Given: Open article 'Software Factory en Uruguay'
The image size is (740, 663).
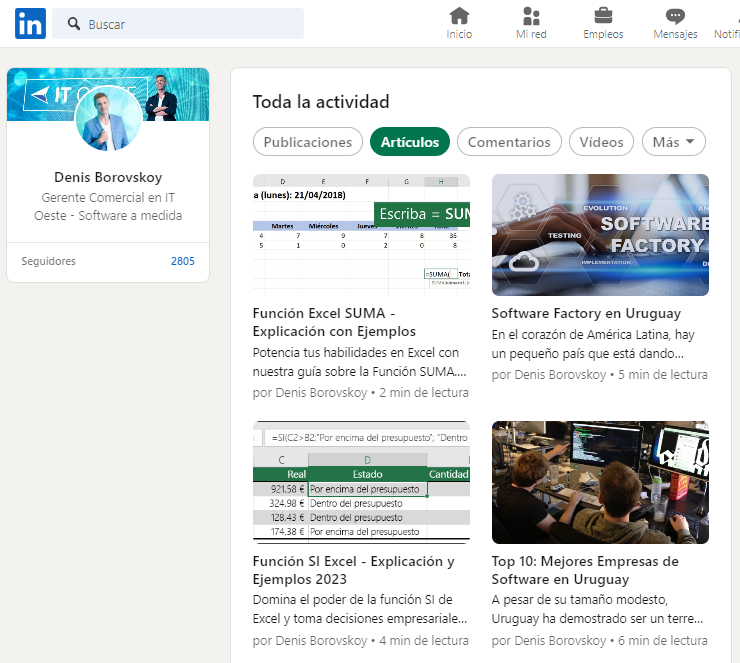Looking at the screenshot, I should click(x=586, y=313).
